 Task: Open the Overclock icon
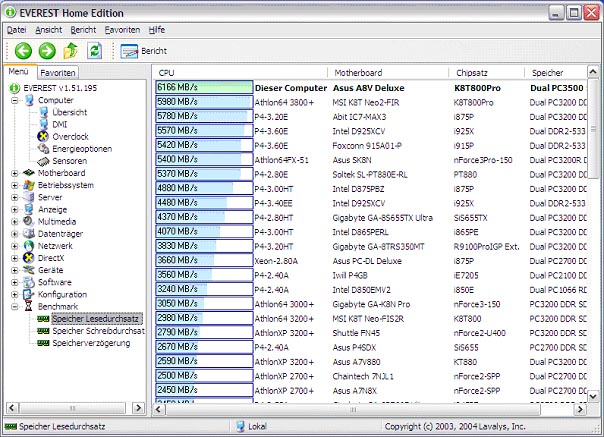[x=43, y=136]
